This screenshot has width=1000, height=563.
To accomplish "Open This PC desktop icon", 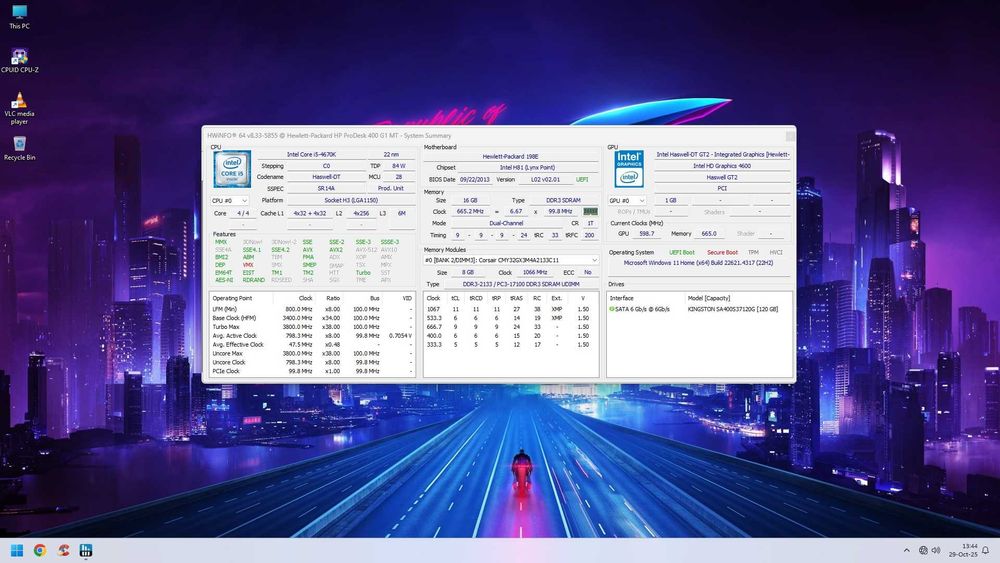I will point(19,17).
